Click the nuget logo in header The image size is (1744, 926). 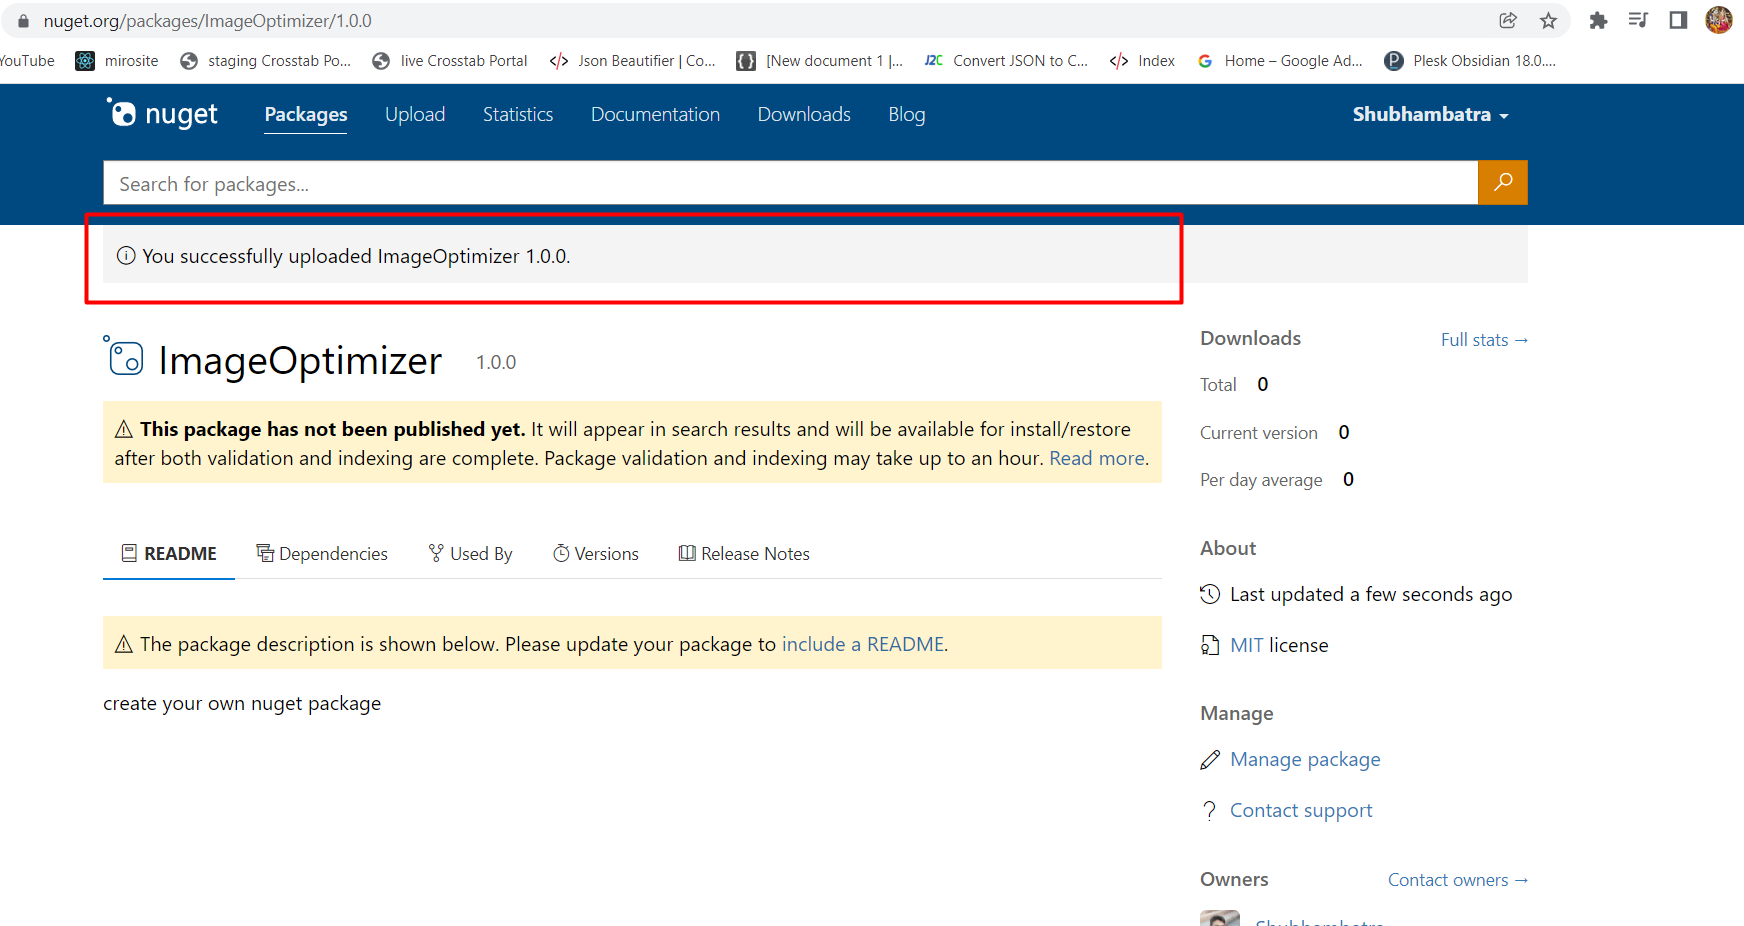click(162, 114)
